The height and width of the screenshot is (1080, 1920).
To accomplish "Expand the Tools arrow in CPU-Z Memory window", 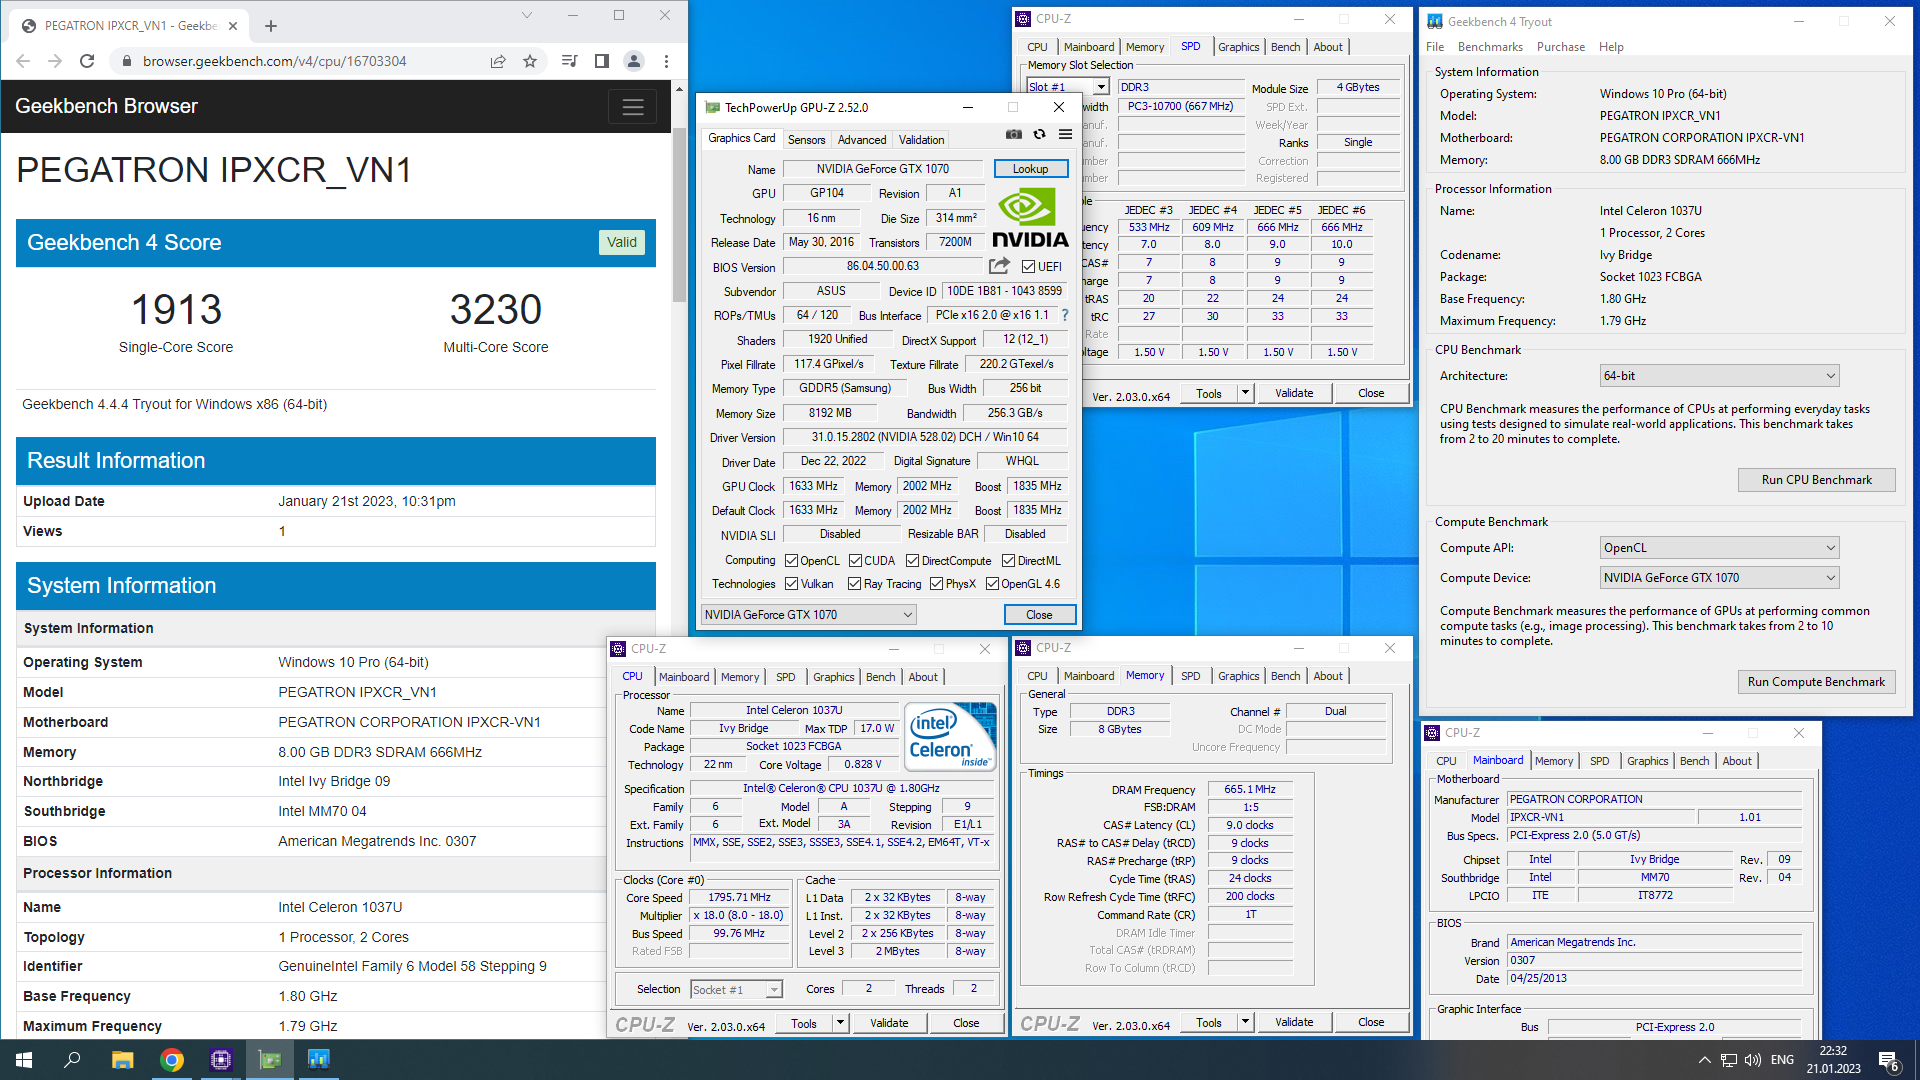I will click(1245, 1022).
